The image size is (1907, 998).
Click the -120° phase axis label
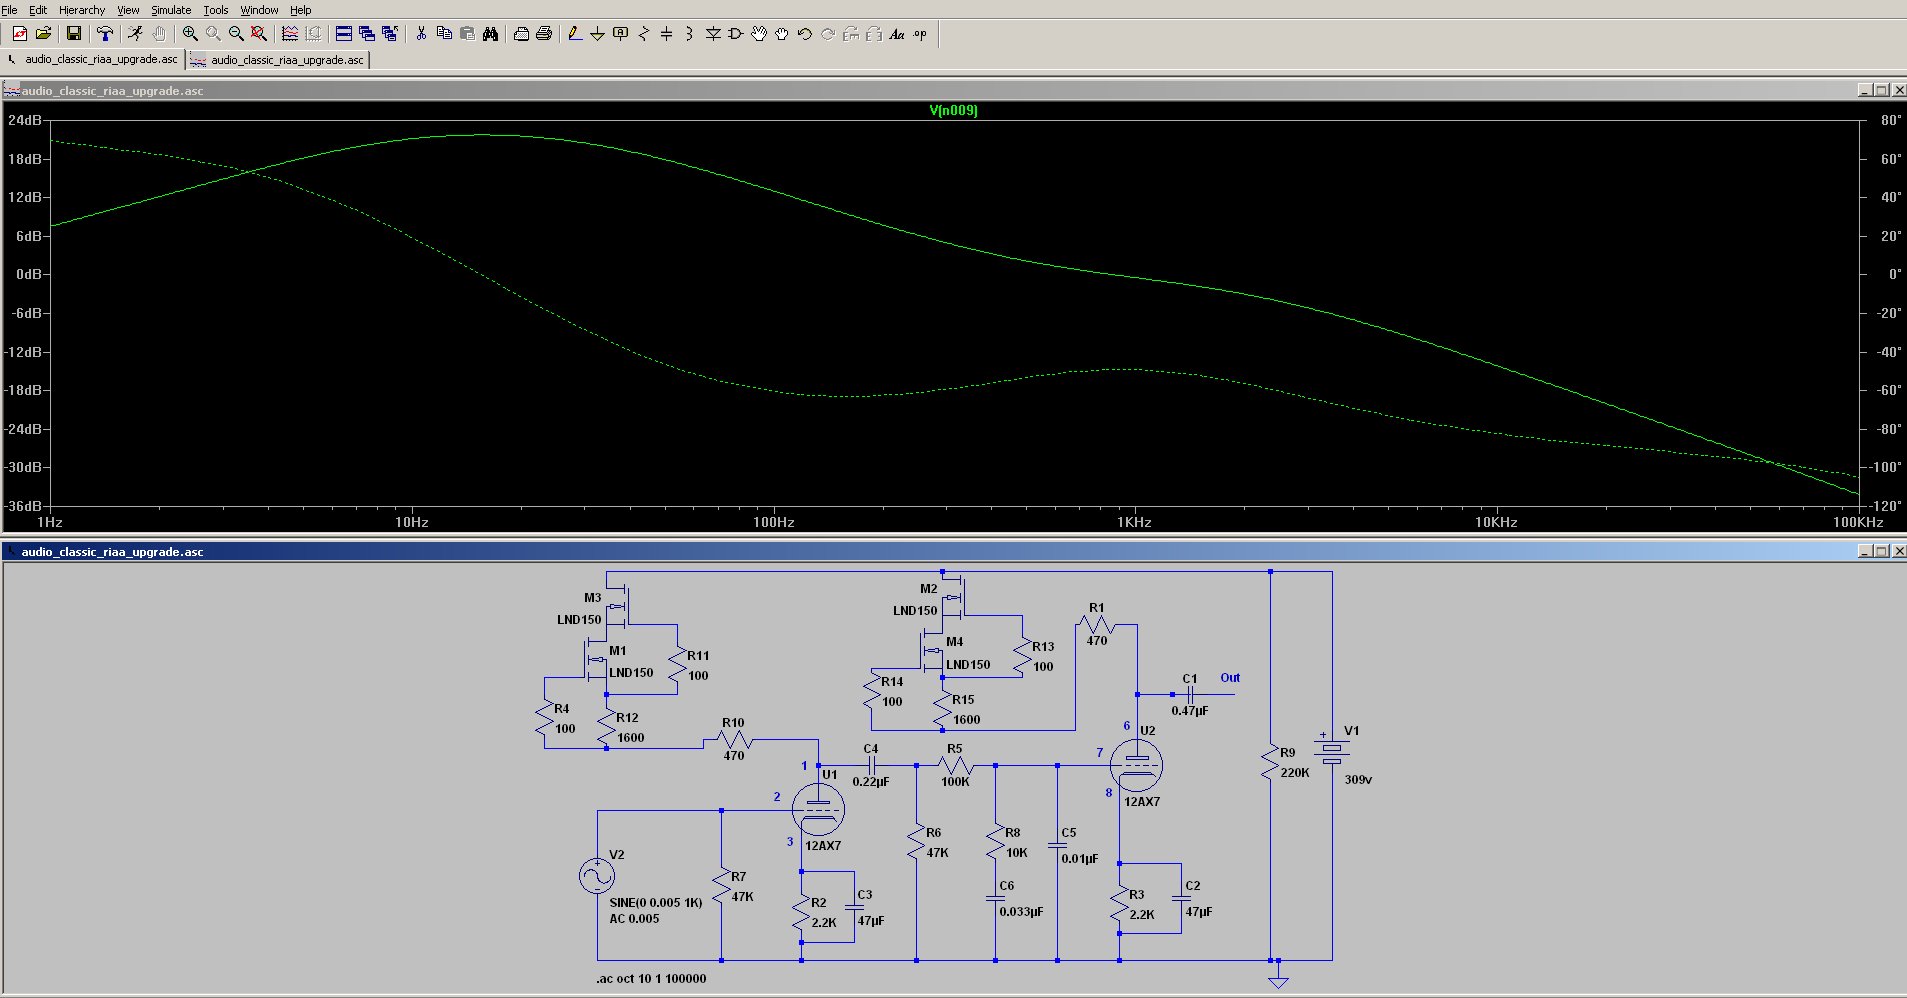click(x=1886, y=506)
